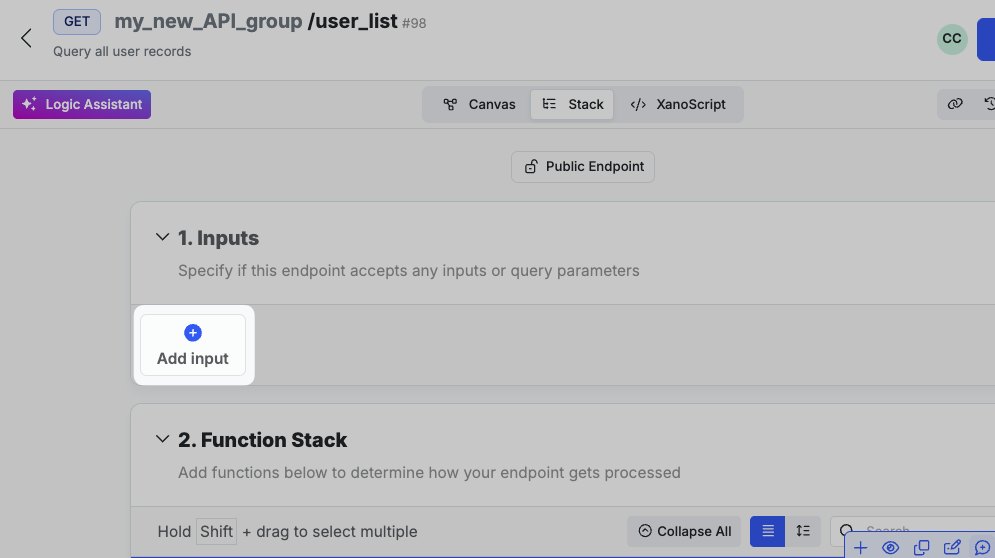Click the Public Endpoint button

coord(583,167)
